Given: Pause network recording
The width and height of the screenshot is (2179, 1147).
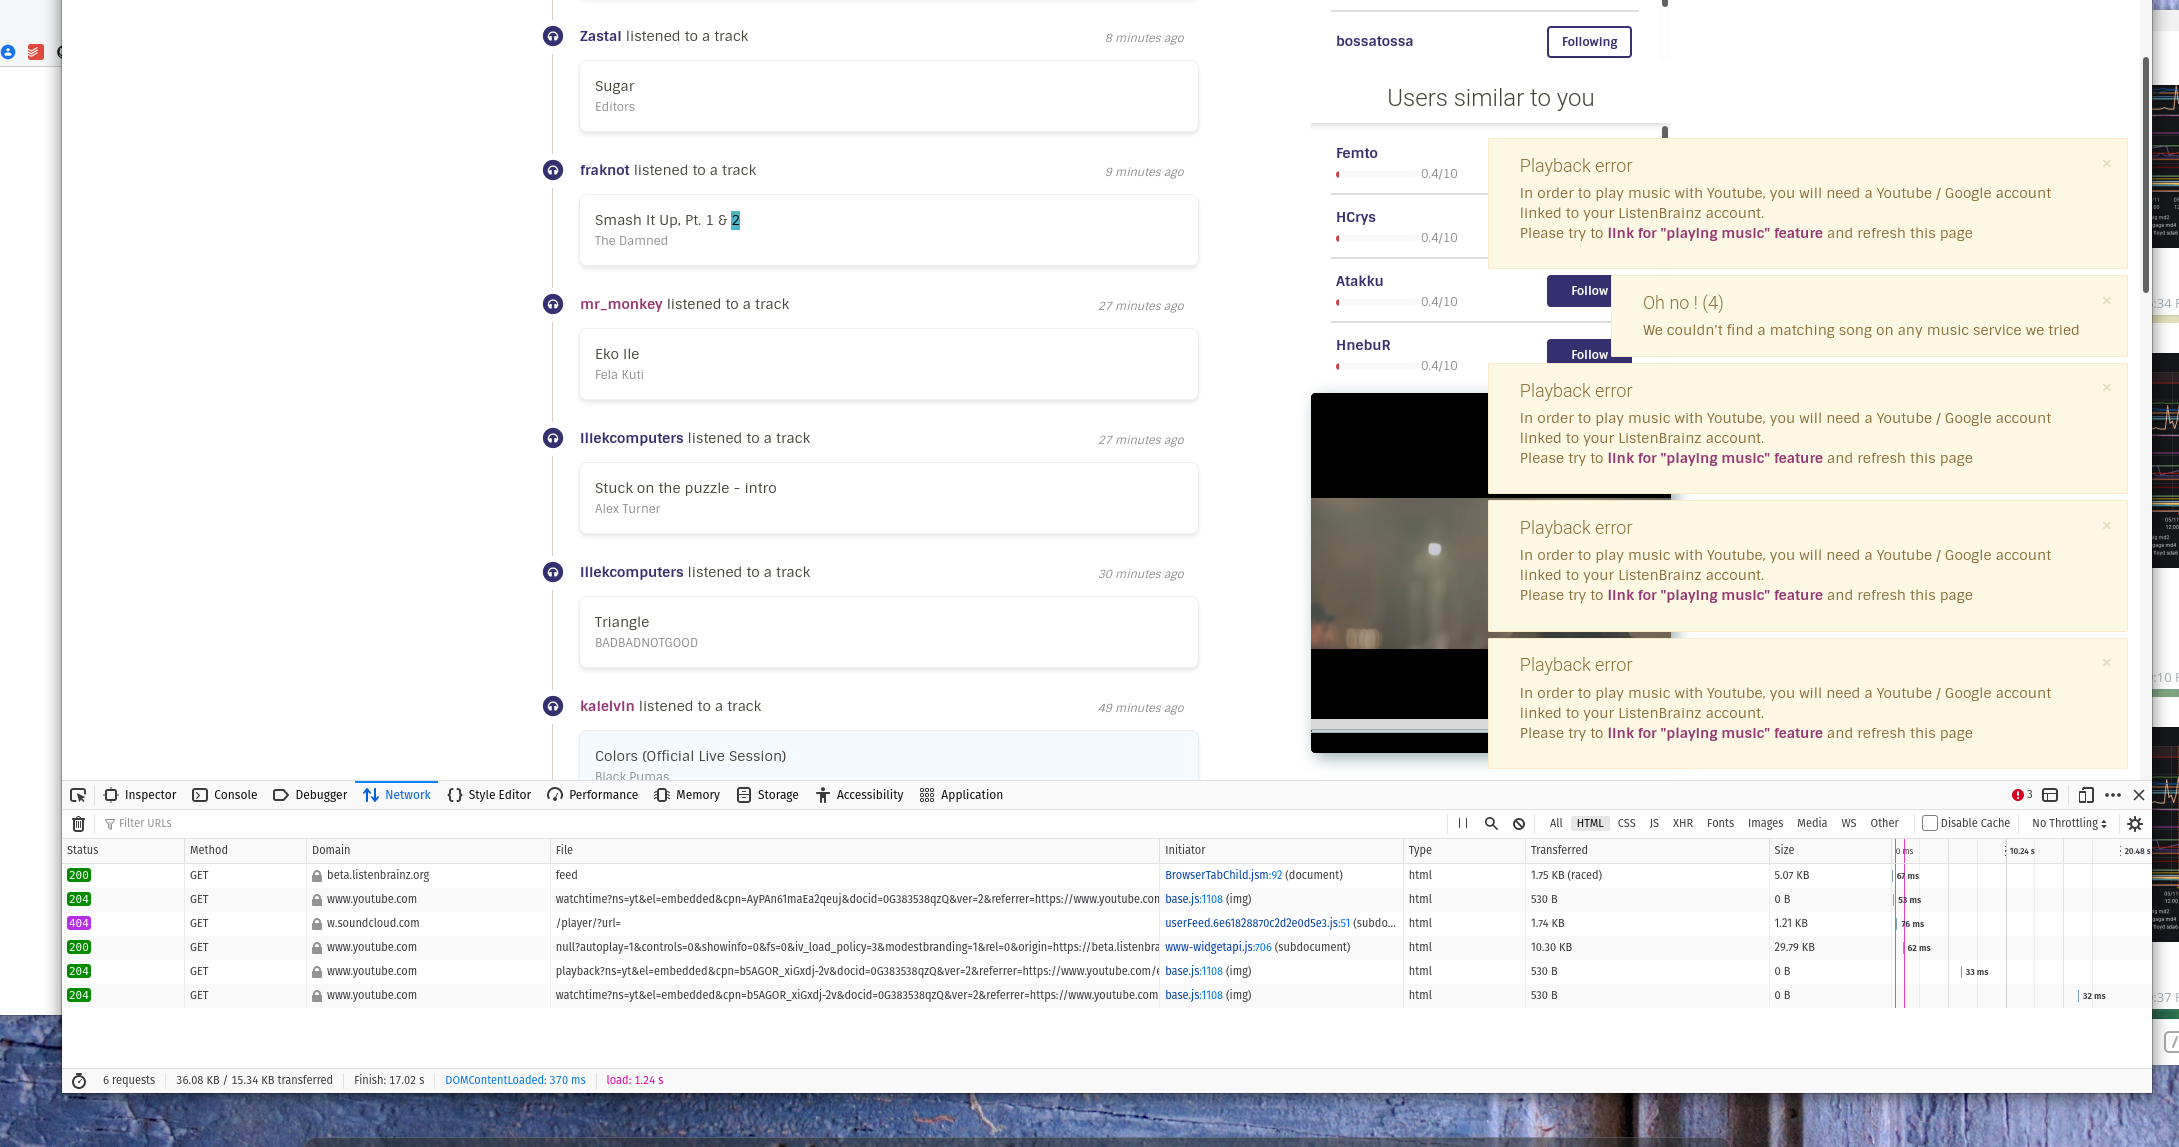Looking at the screenshot, I should tap(1463, 823).
